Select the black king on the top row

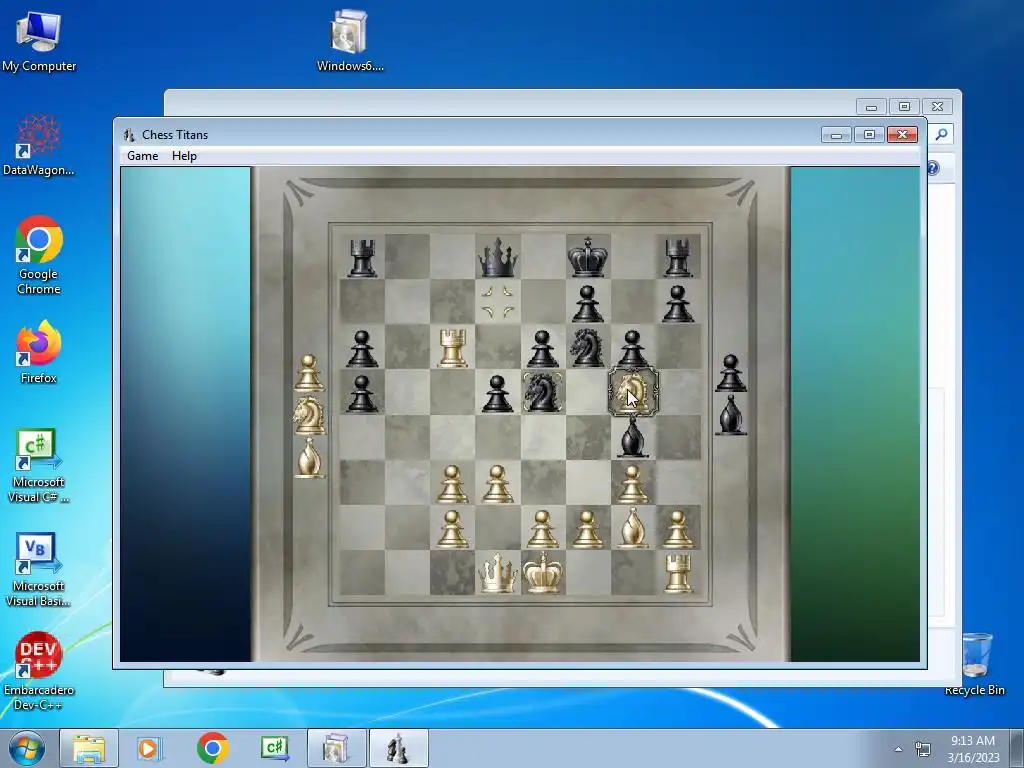pyautogui.click(x=588, y=257)
